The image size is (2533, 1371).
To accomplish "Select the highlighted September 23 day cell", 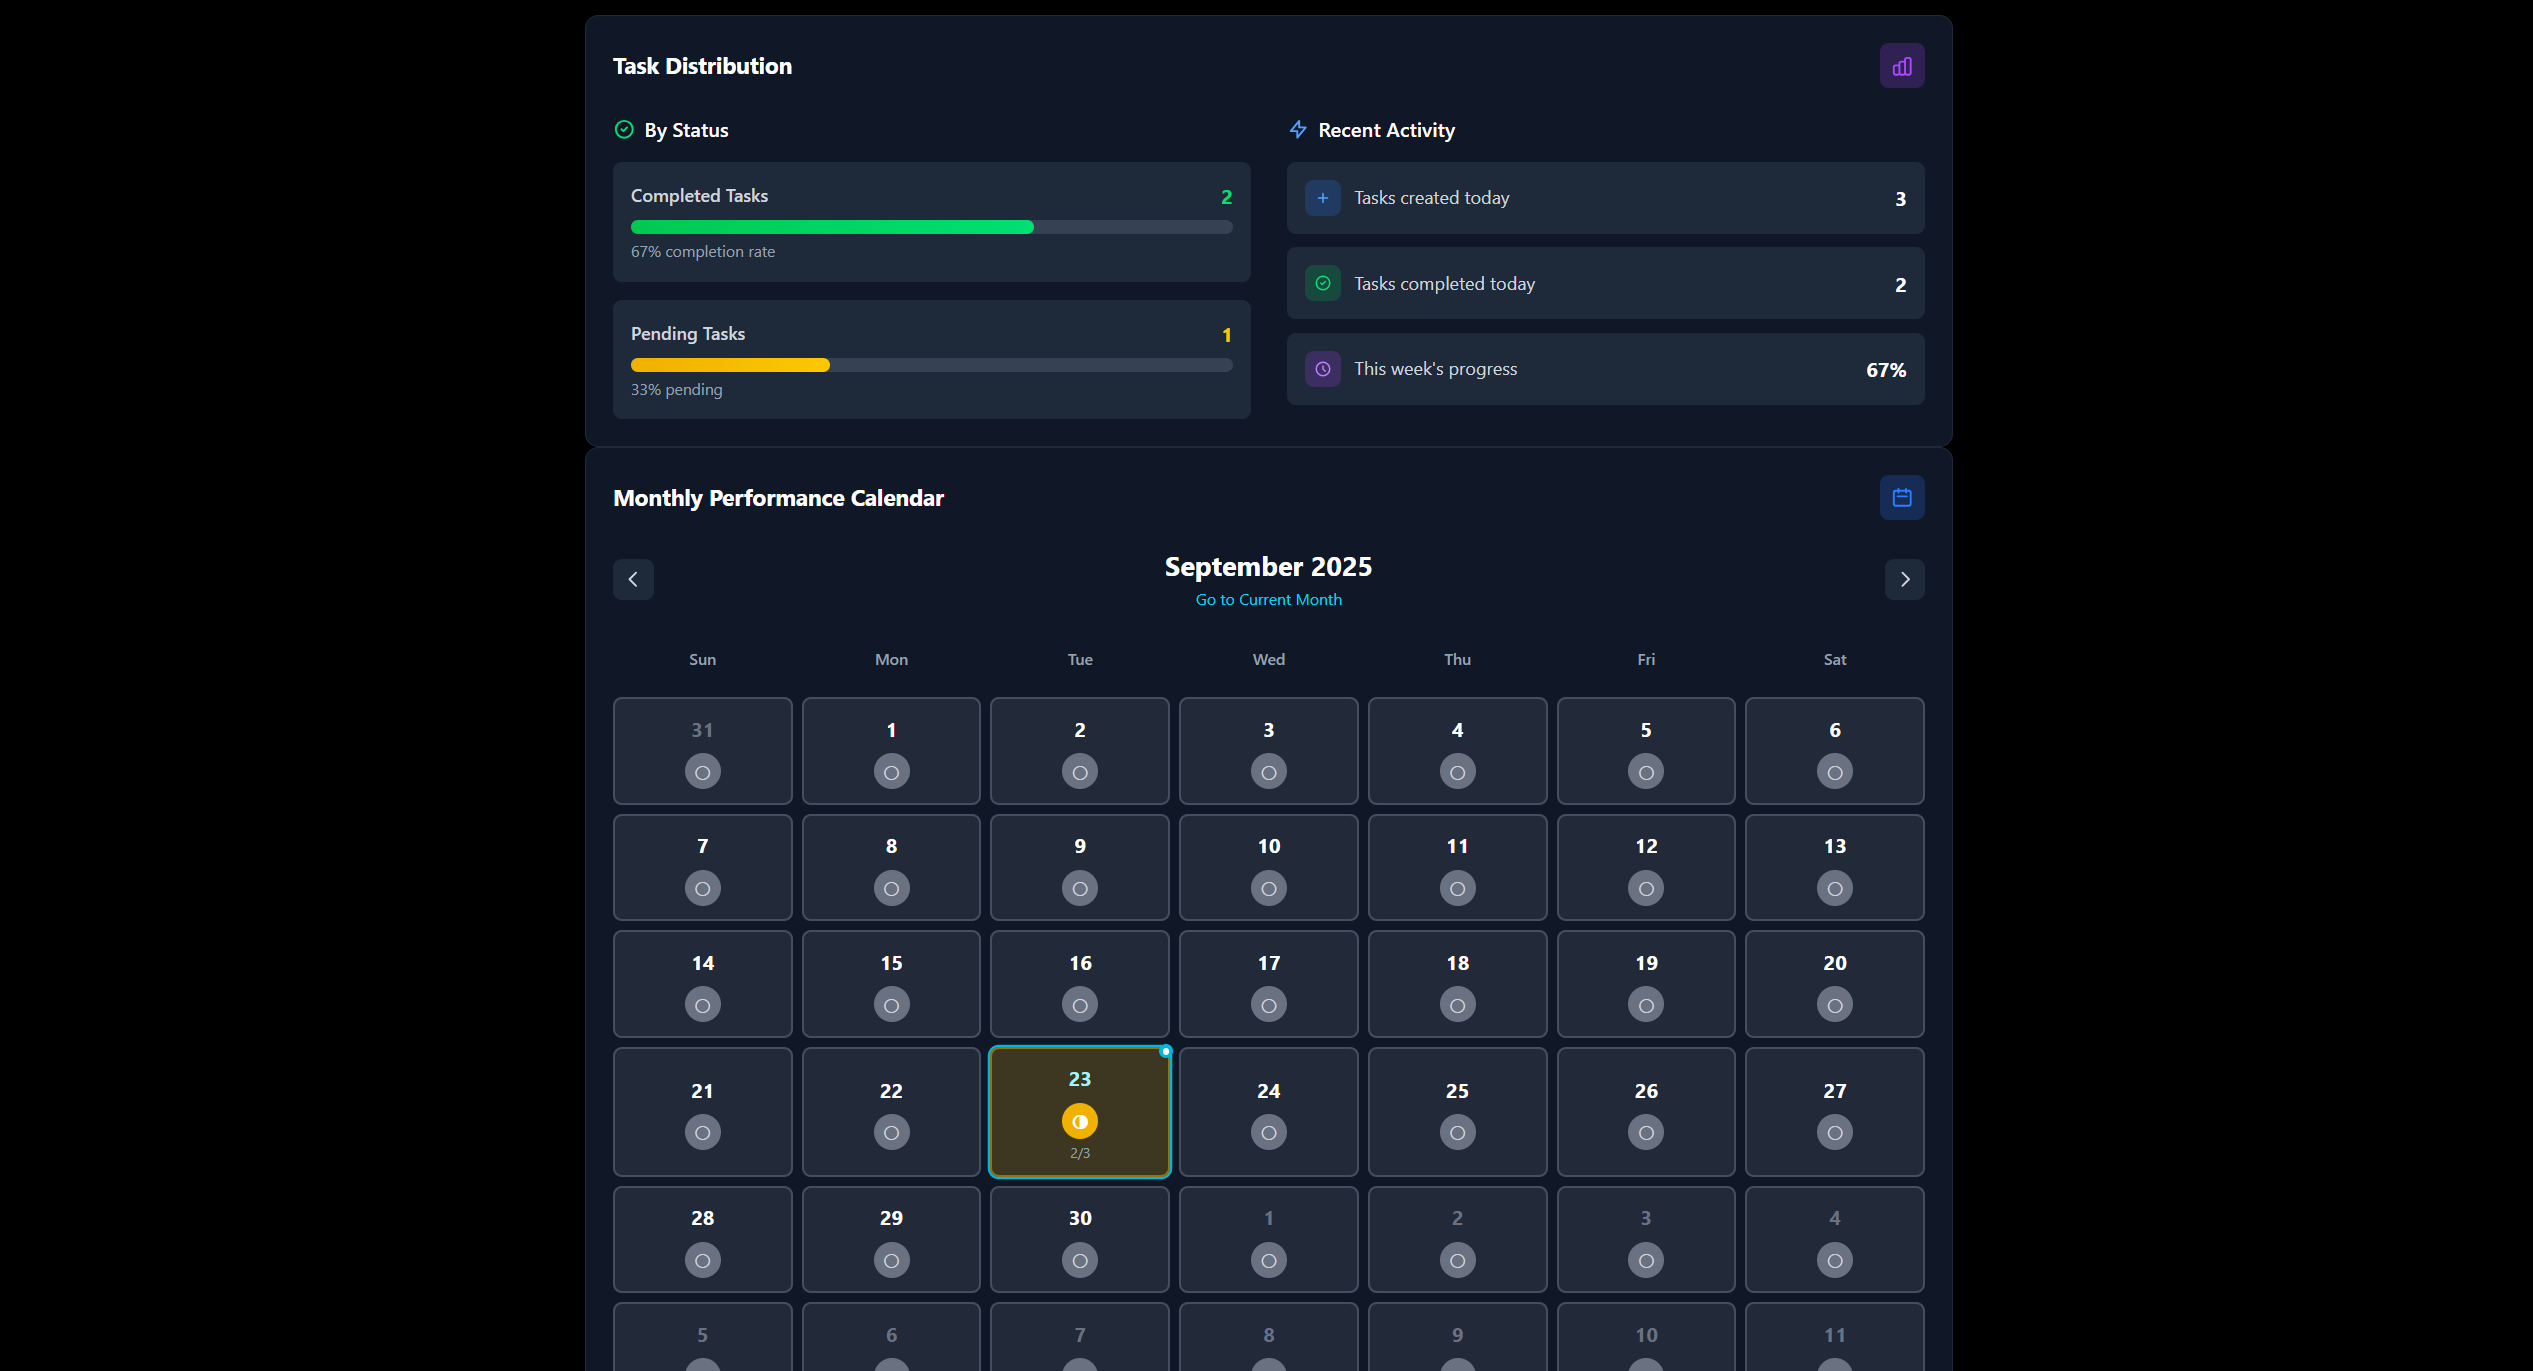I will click(x=1079, y=1112).
